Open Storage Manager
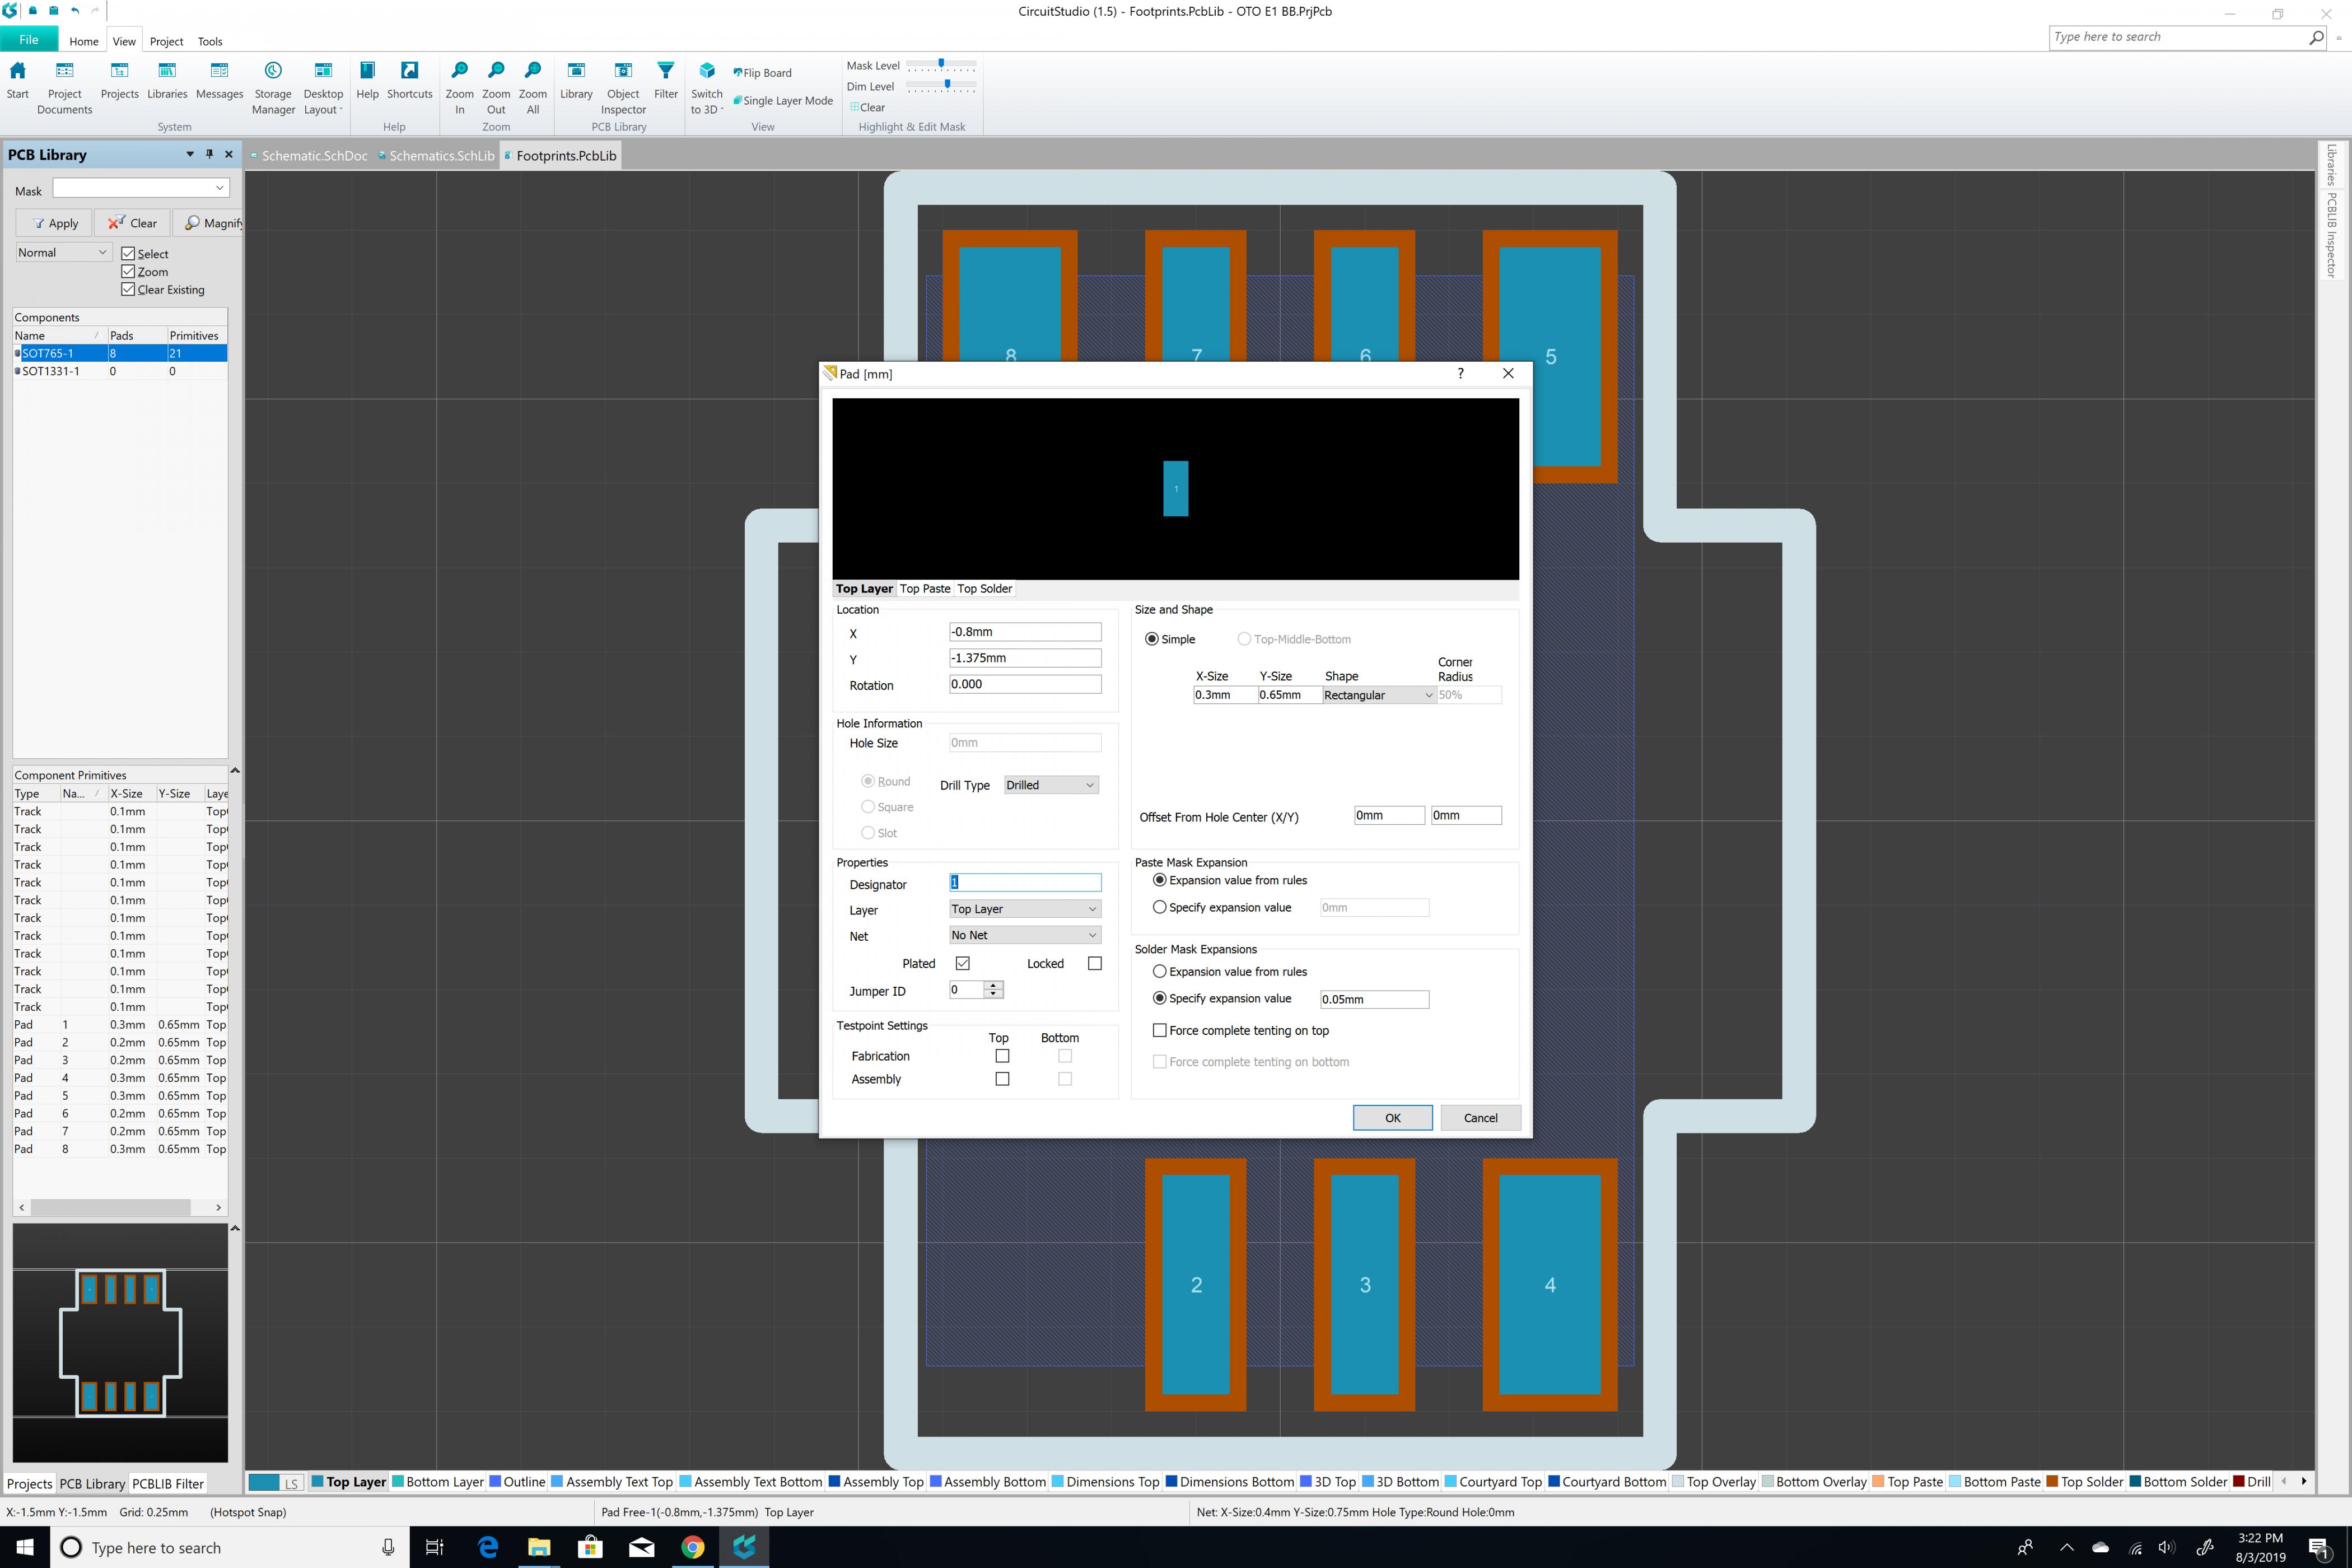The image size is (2352, 1568). tap(273, 87)
